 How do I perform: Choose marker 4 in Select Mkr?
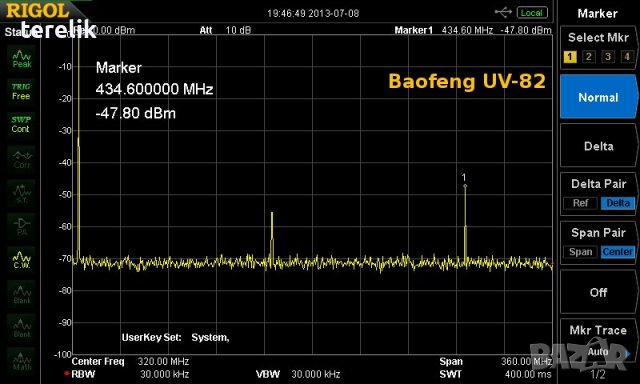(627, 57)
